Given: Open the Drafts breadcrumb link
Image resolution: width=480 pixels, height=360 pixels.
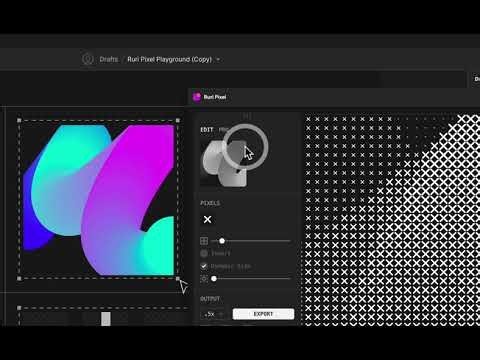Looking at the screenshot, I should pyautogui.click(x=109, y=59).
